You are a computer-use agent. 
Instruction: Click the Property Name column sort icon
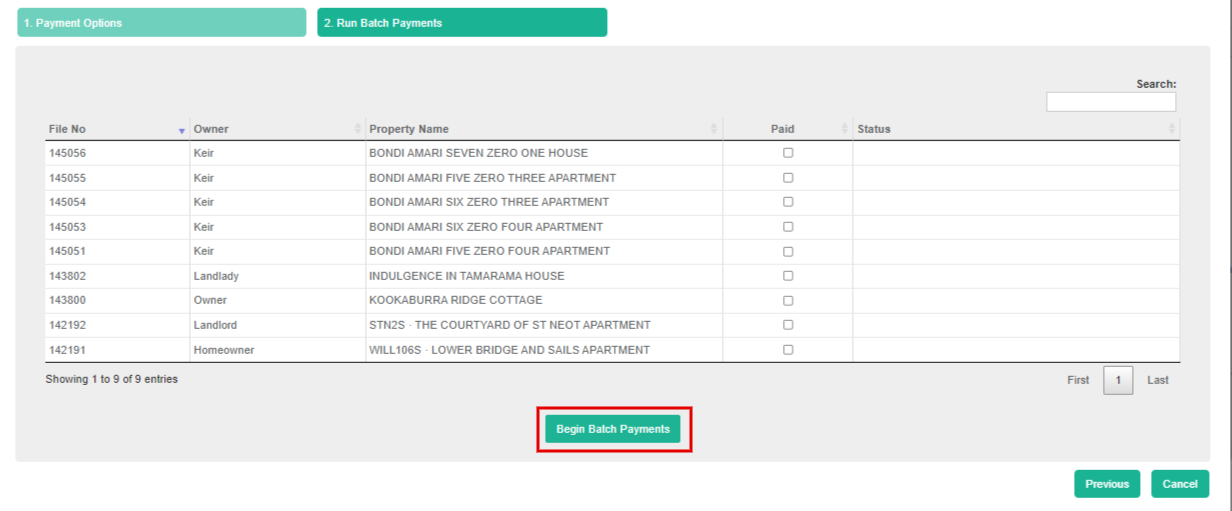coord(714,129)
